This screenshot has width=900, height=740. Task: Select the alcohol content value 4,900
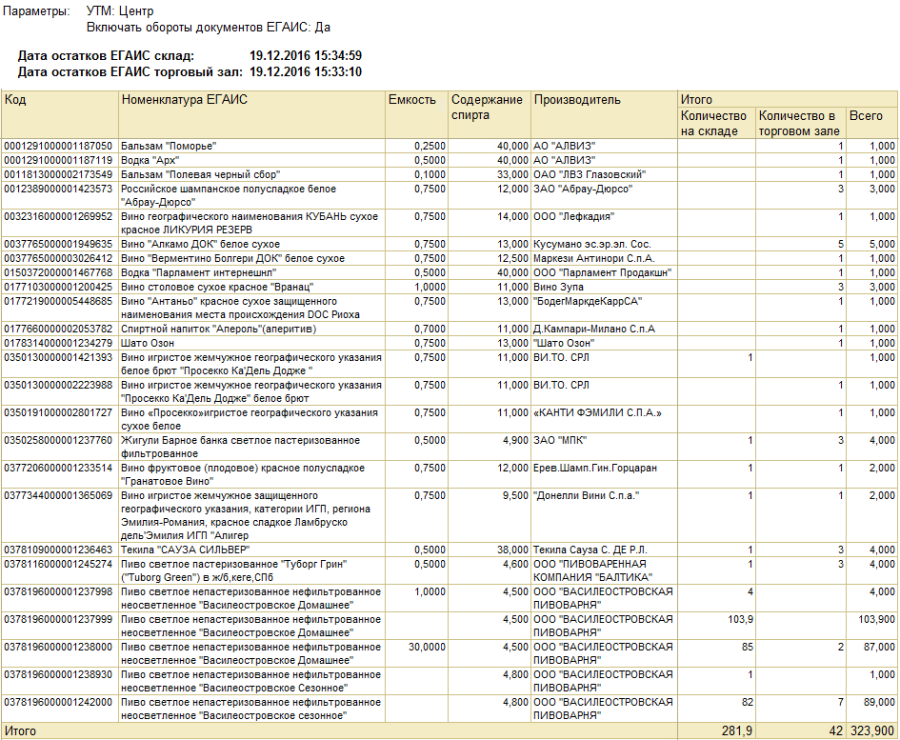(x=515, y=440)
